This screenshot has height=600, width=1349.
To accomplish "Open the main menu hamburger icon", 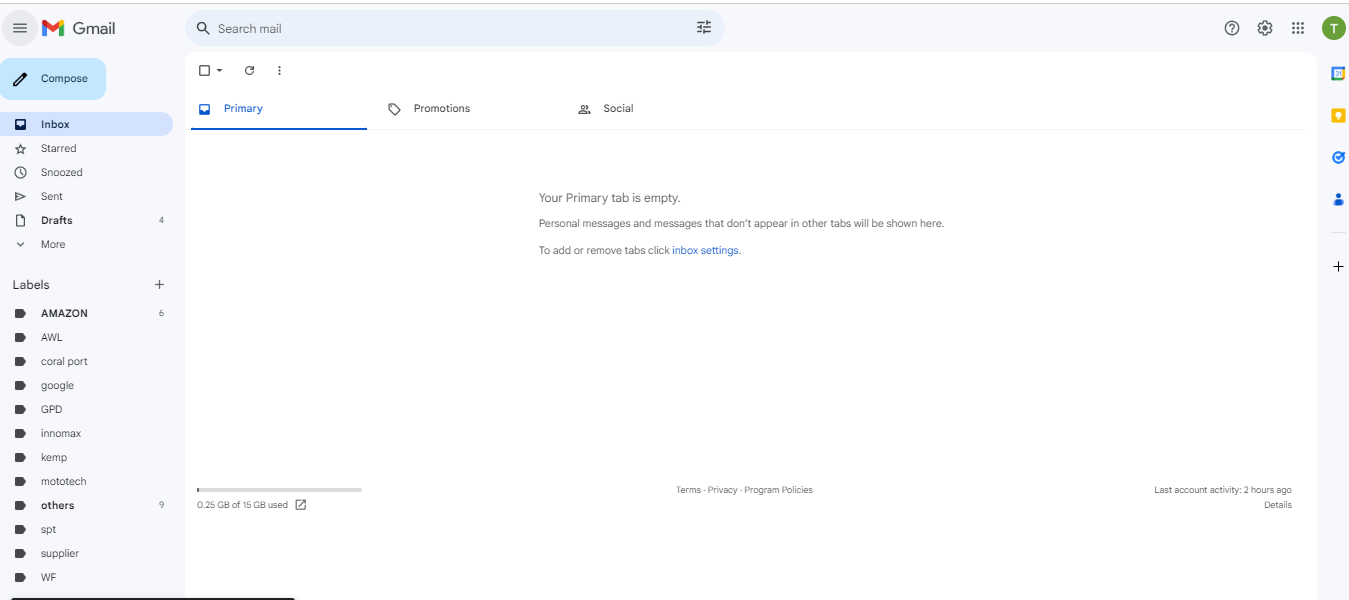I will 20,28.
